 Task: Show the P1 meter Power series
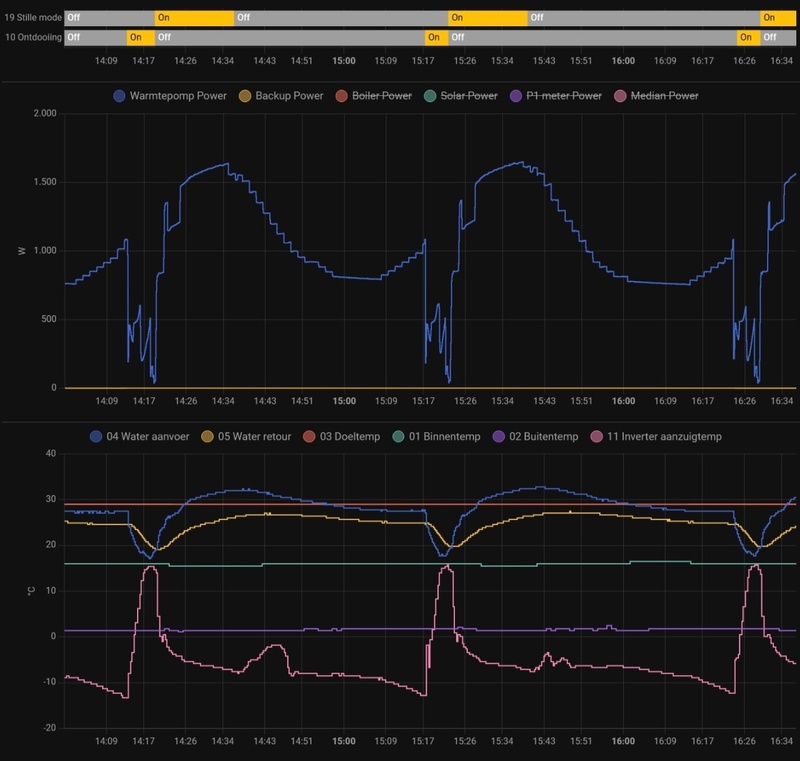coord(556,96)
